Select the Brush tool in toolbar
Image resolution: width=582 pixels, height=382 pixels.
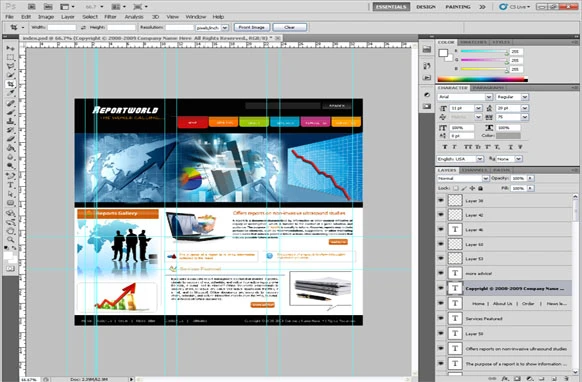click(10, 112)
